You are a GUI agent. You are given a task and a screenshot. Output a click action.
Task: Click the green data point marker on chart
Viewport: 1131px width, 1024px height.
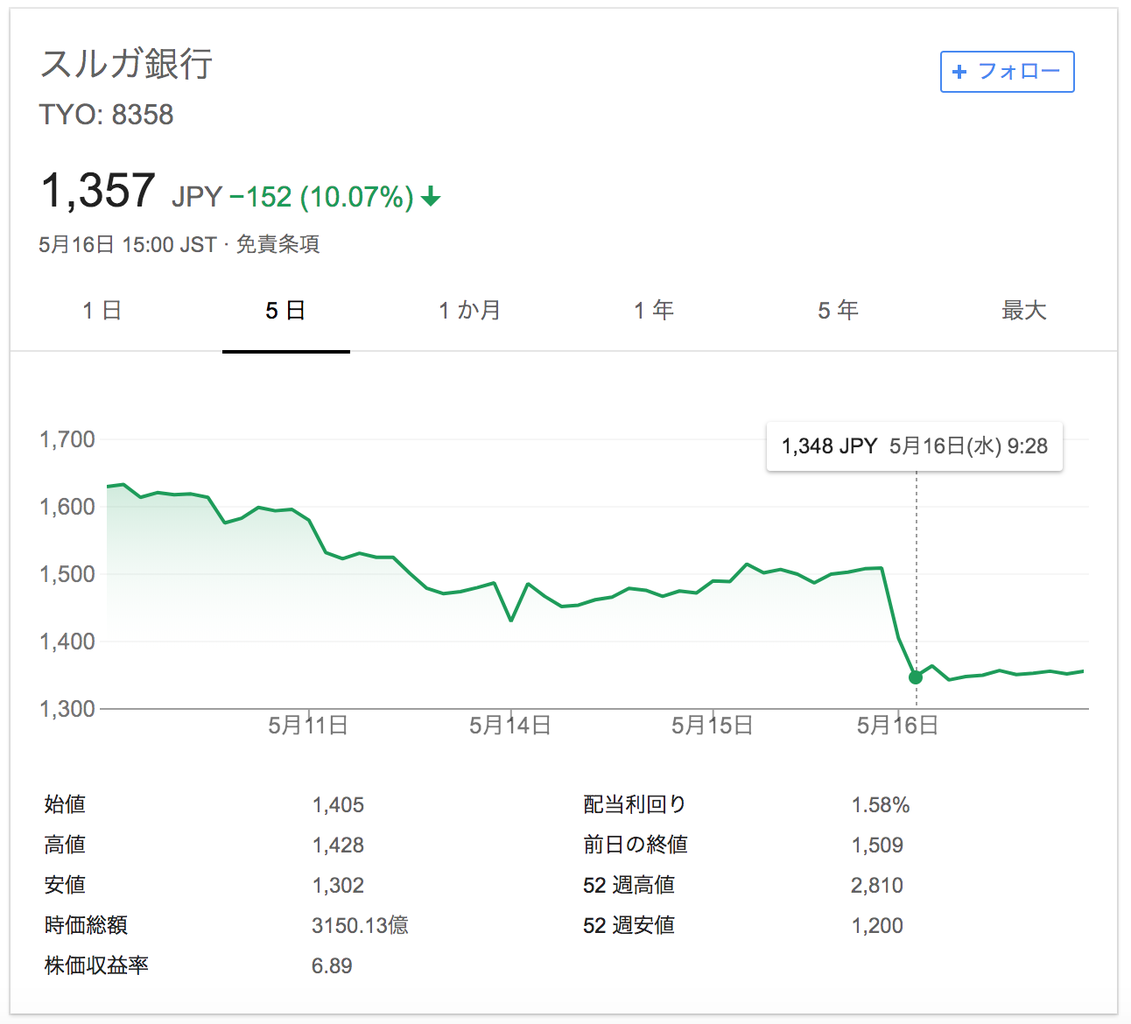click(x=915, y=677)
